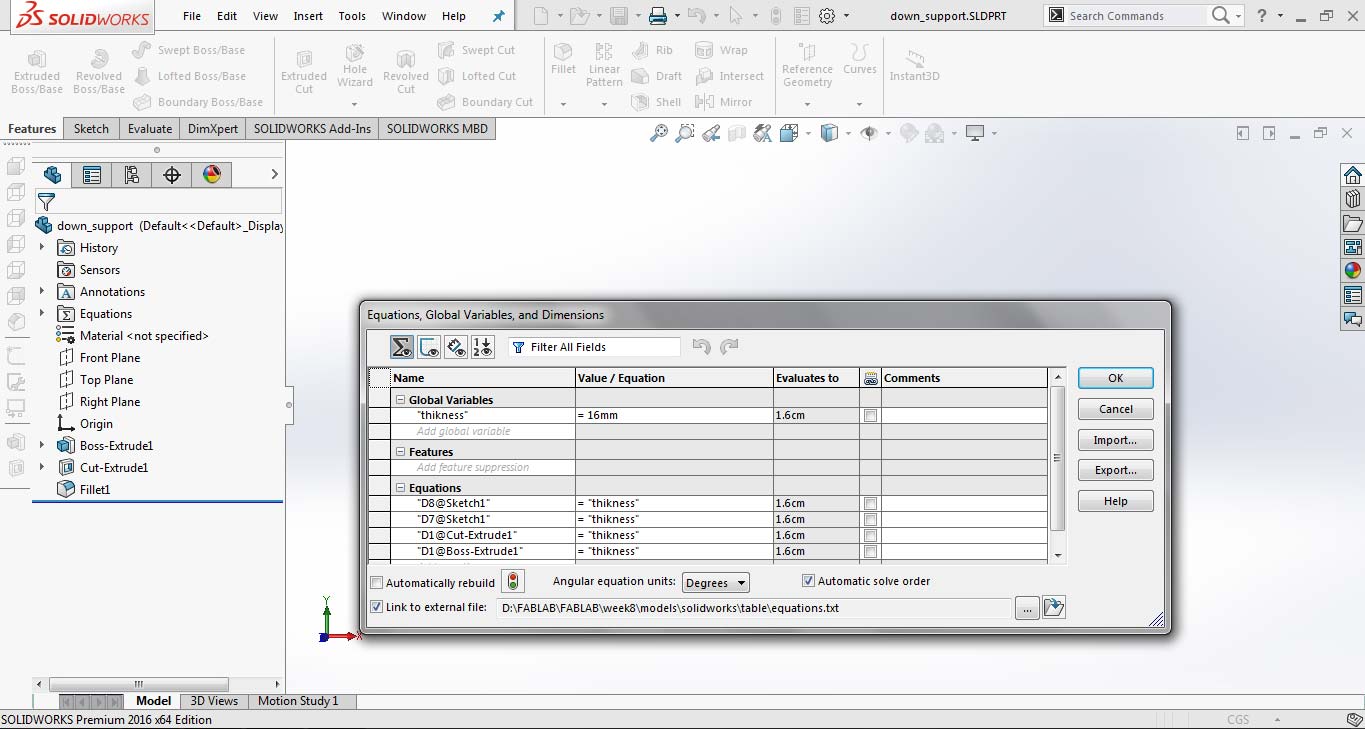
Task: Click OK in the Equations dialog
Action: coord(1116,378)
